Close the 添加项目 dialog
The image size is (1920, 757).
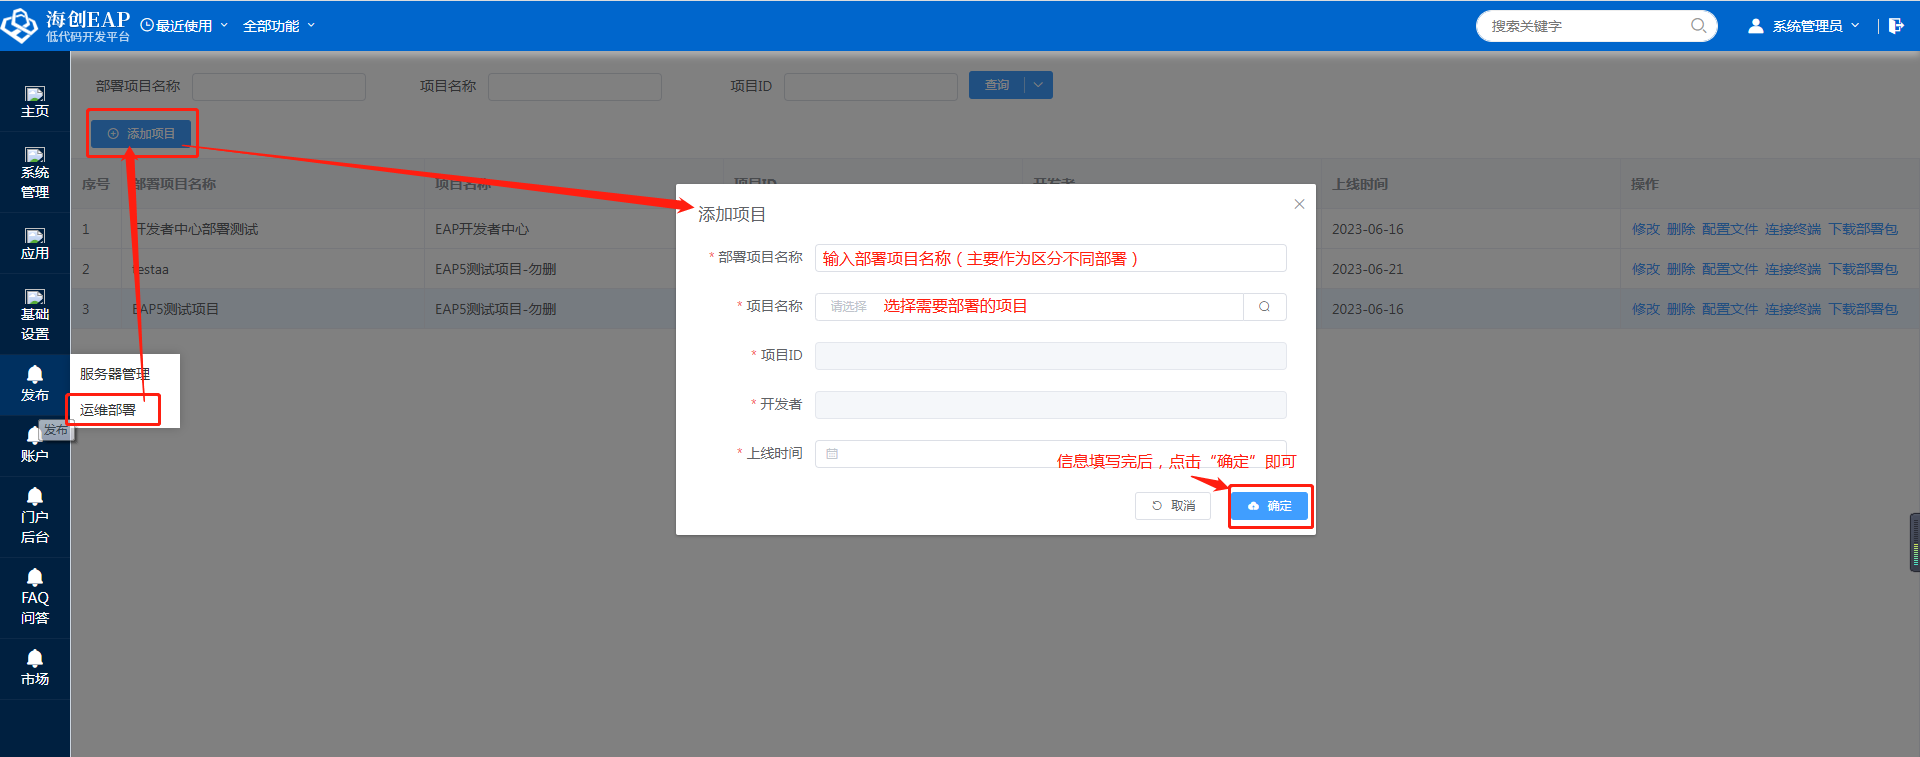pyautogui.click(x=1299, y=204)
